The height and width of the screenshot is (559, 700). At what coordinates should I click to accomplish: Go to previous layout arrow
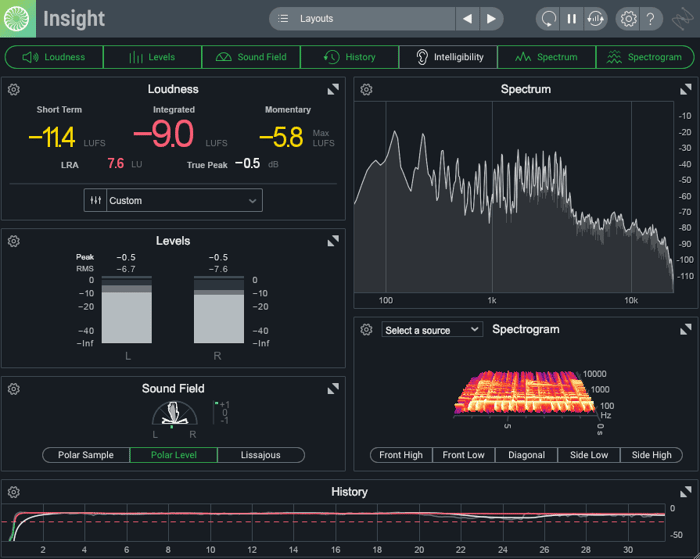point(467,19)
